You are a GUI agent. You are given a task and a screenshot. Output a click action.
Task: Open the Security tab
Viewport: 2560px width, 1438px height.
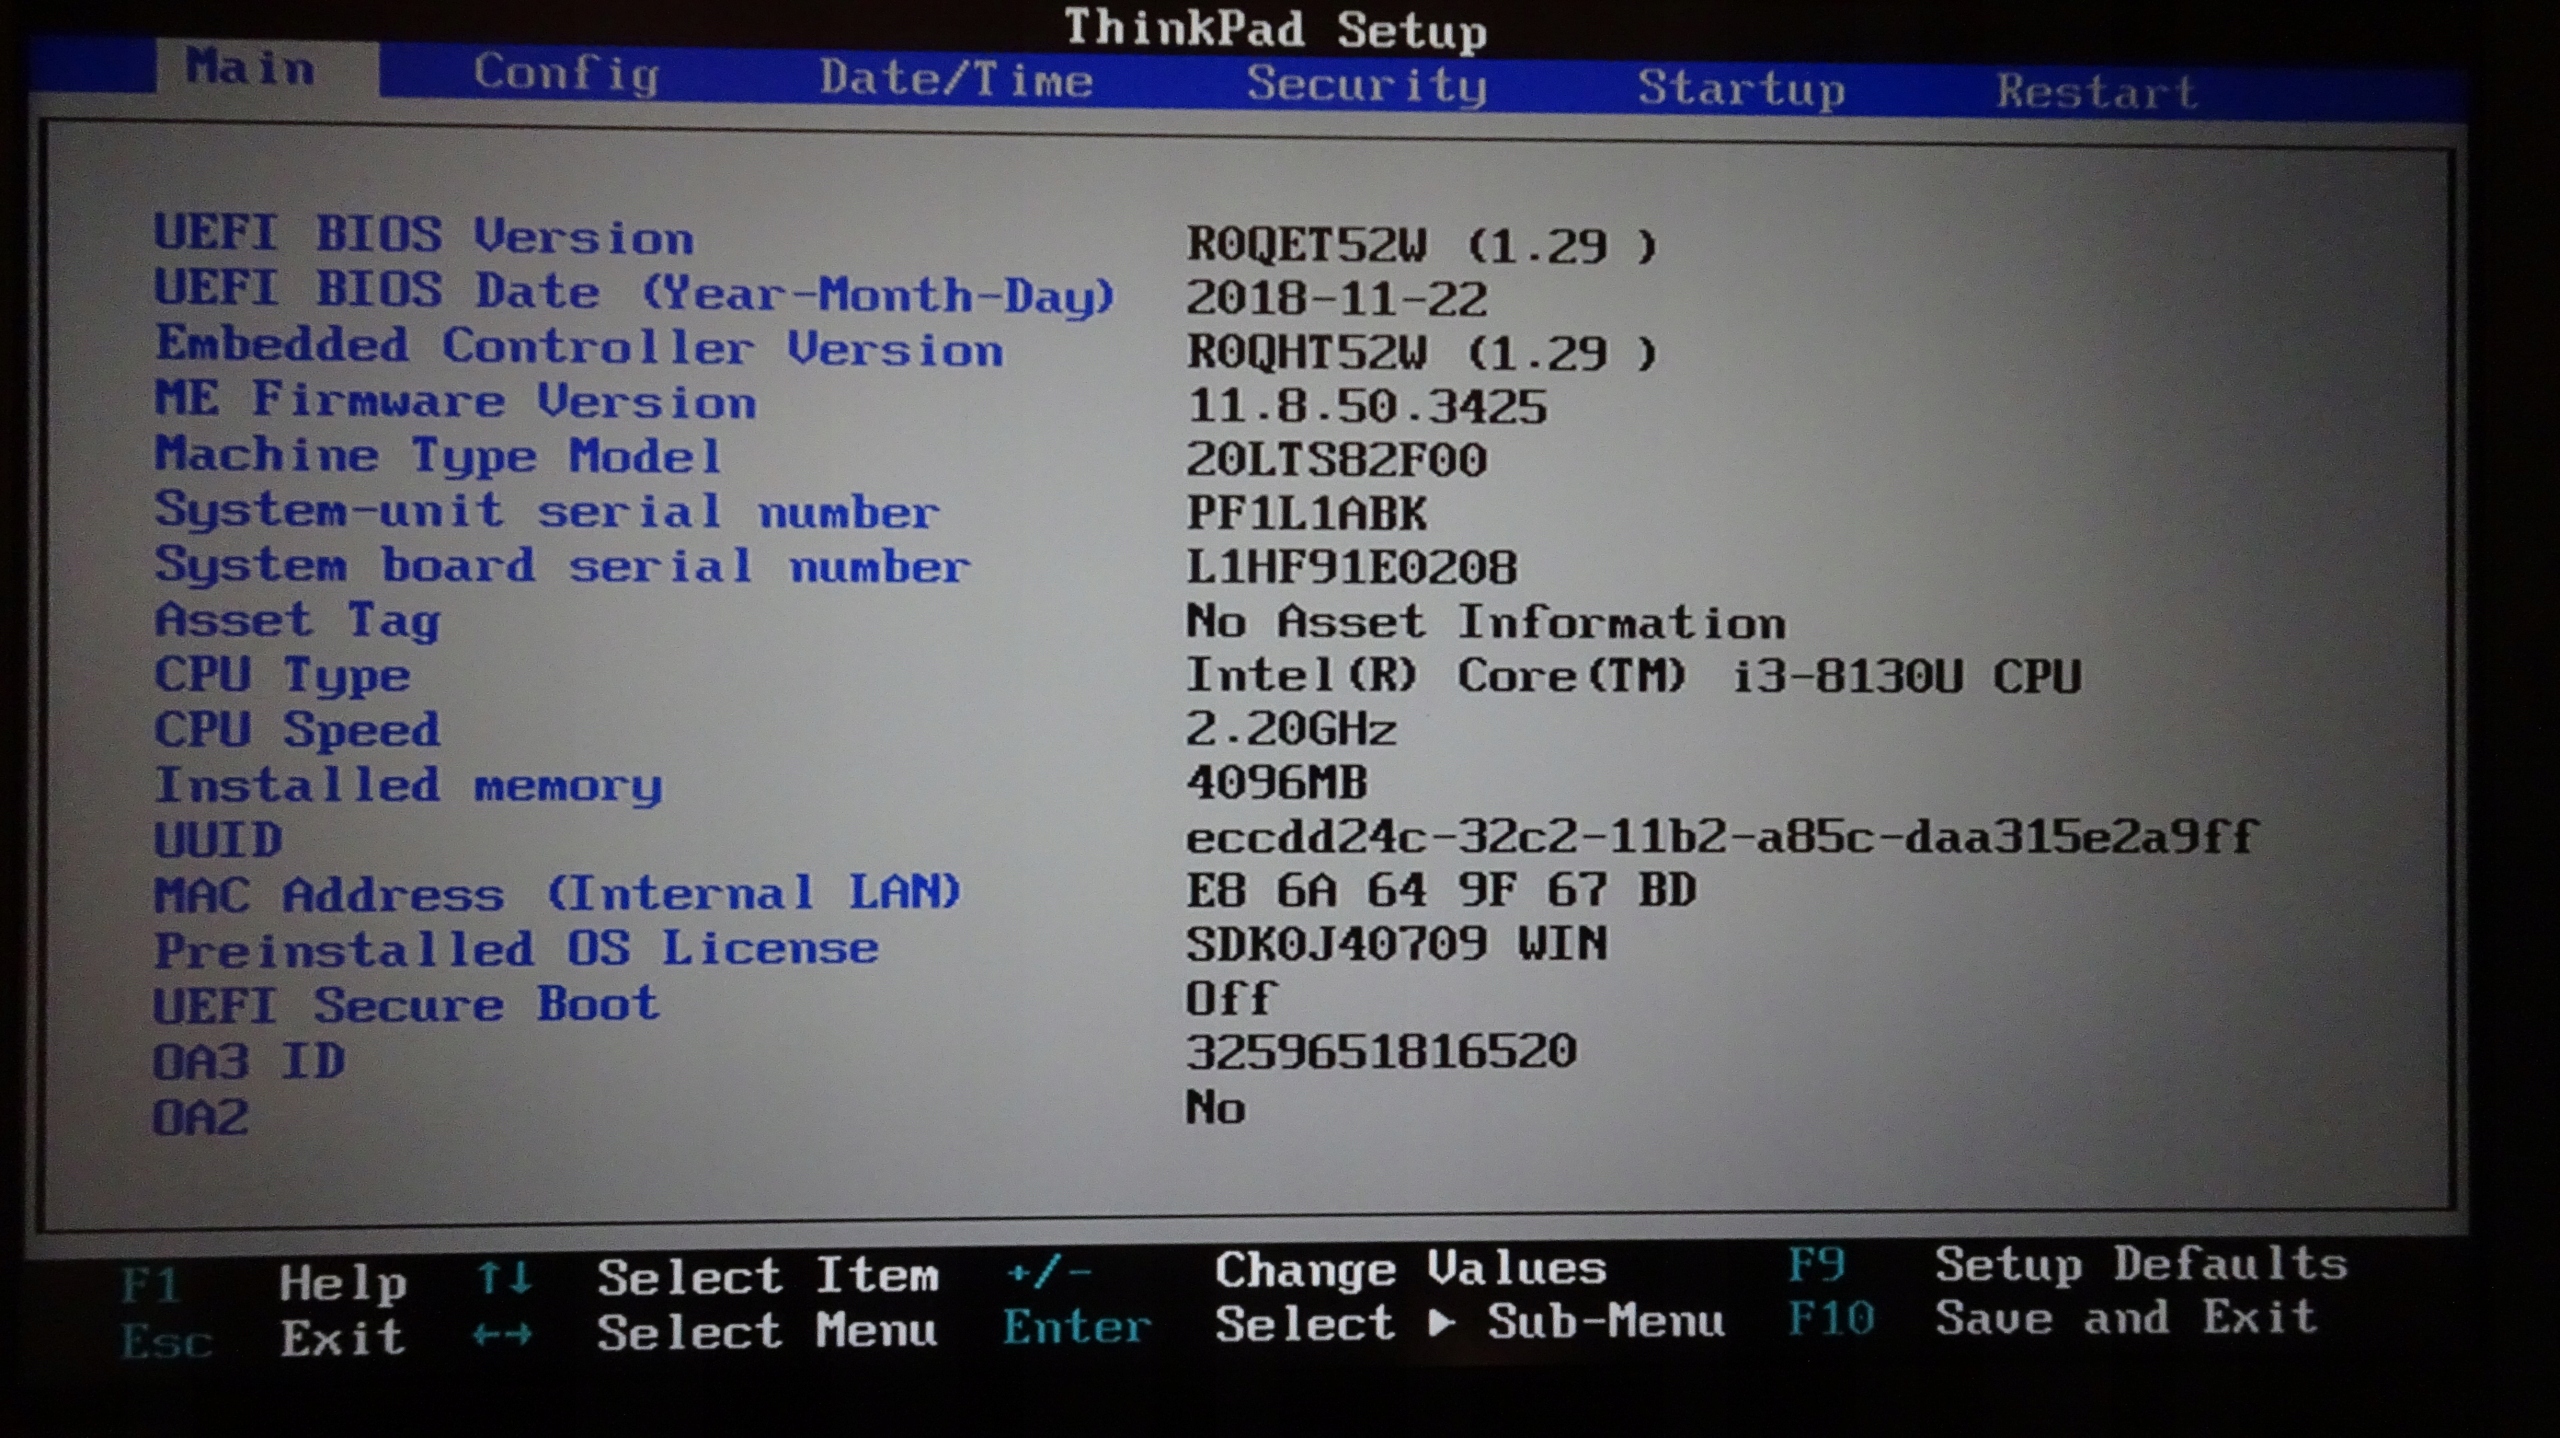pyautogui.click(x=1366, y=85)
